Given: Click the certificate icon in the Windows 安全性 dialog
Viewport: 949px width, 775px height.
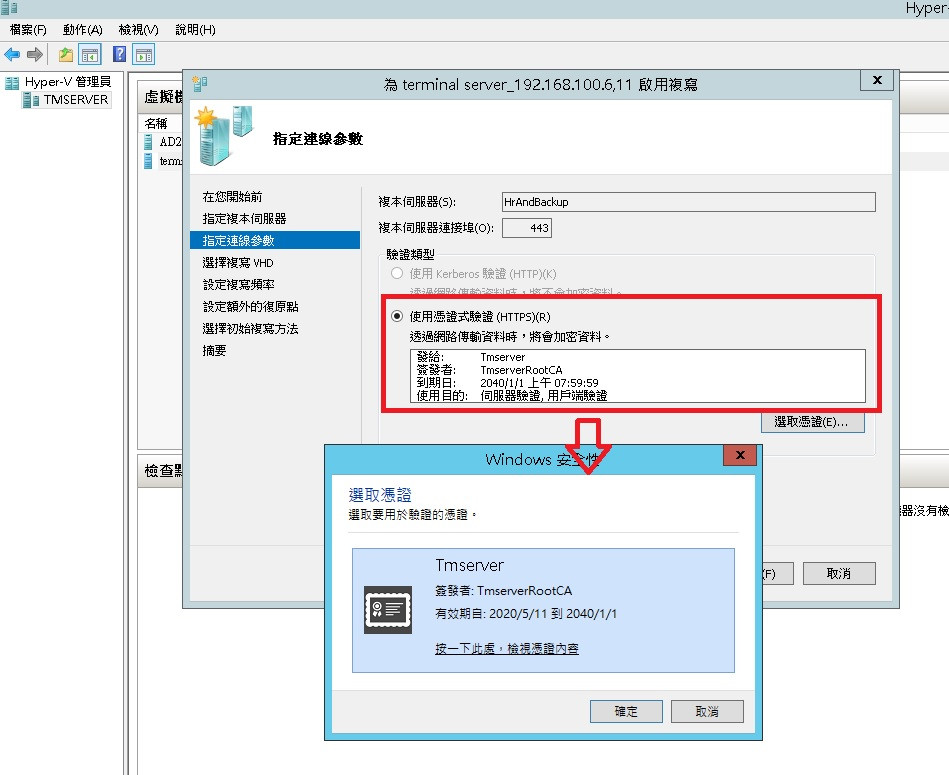Looking at the screenshot, I should pos(388,609).
